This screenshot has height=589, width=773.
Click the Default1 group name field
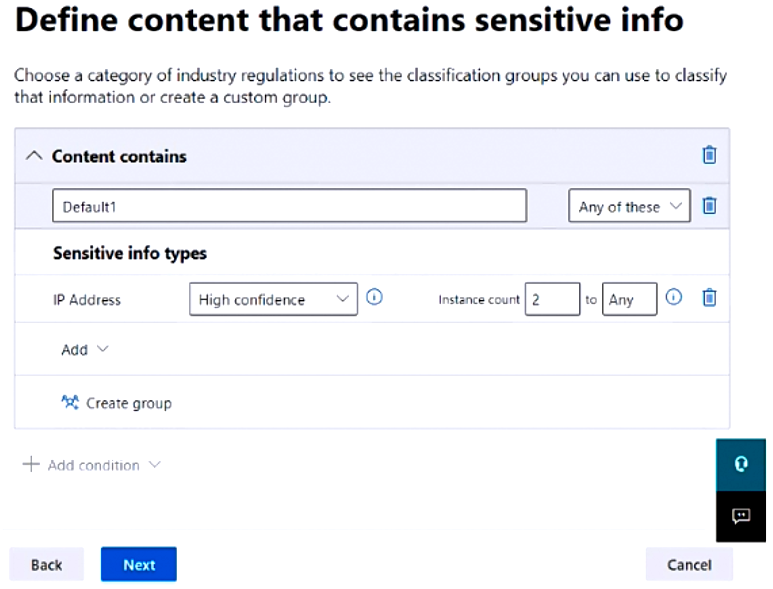point(289,207)
